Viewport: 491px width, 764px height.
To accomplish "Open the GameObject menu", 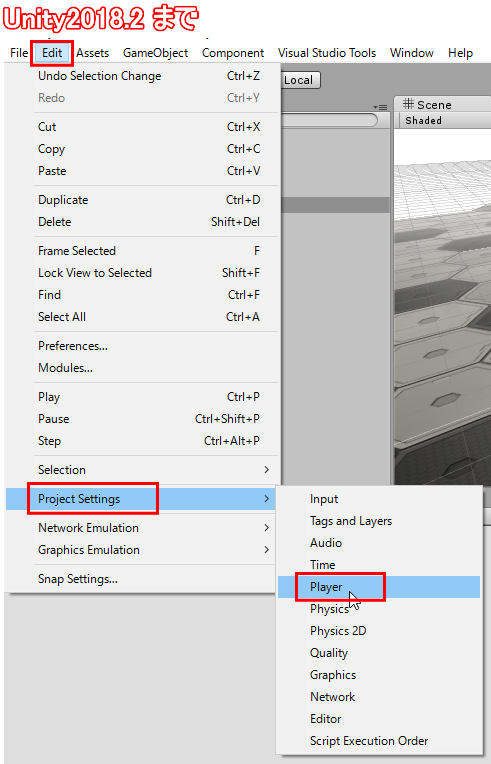I will click(x=155, y=53).
